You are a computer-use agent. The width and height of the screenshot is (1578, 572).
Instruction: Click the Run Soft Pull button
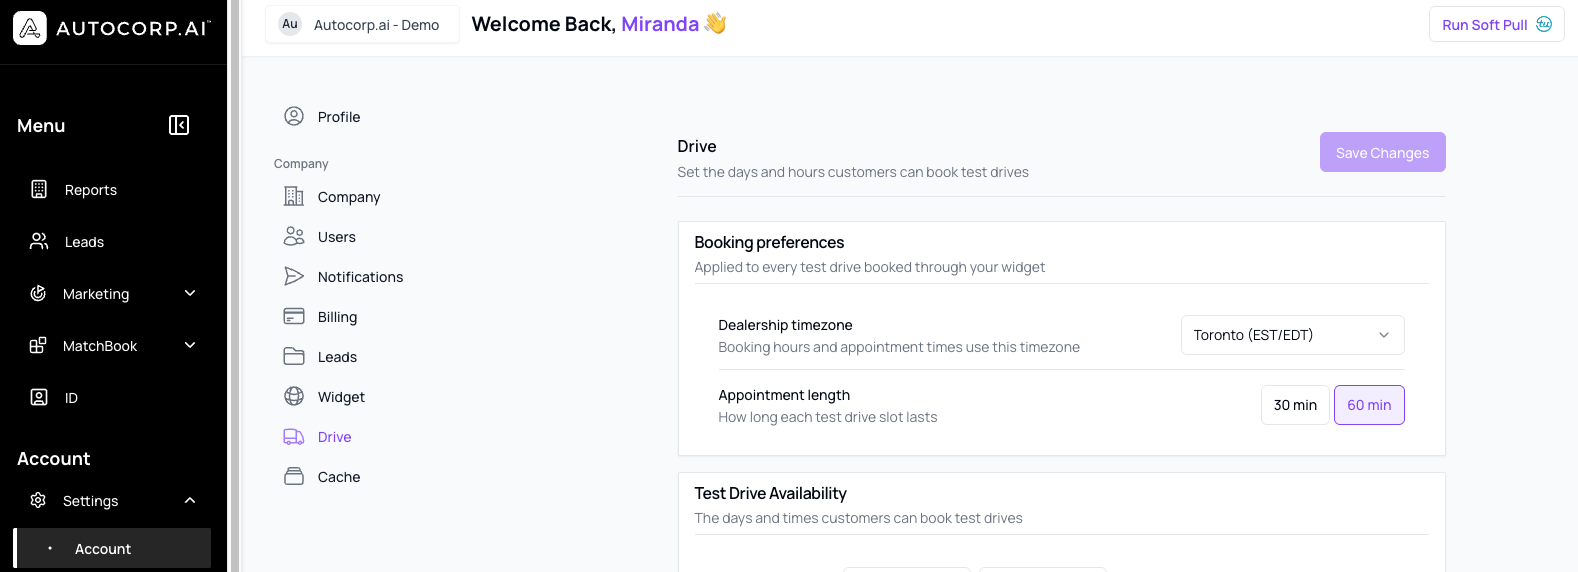1496,24
